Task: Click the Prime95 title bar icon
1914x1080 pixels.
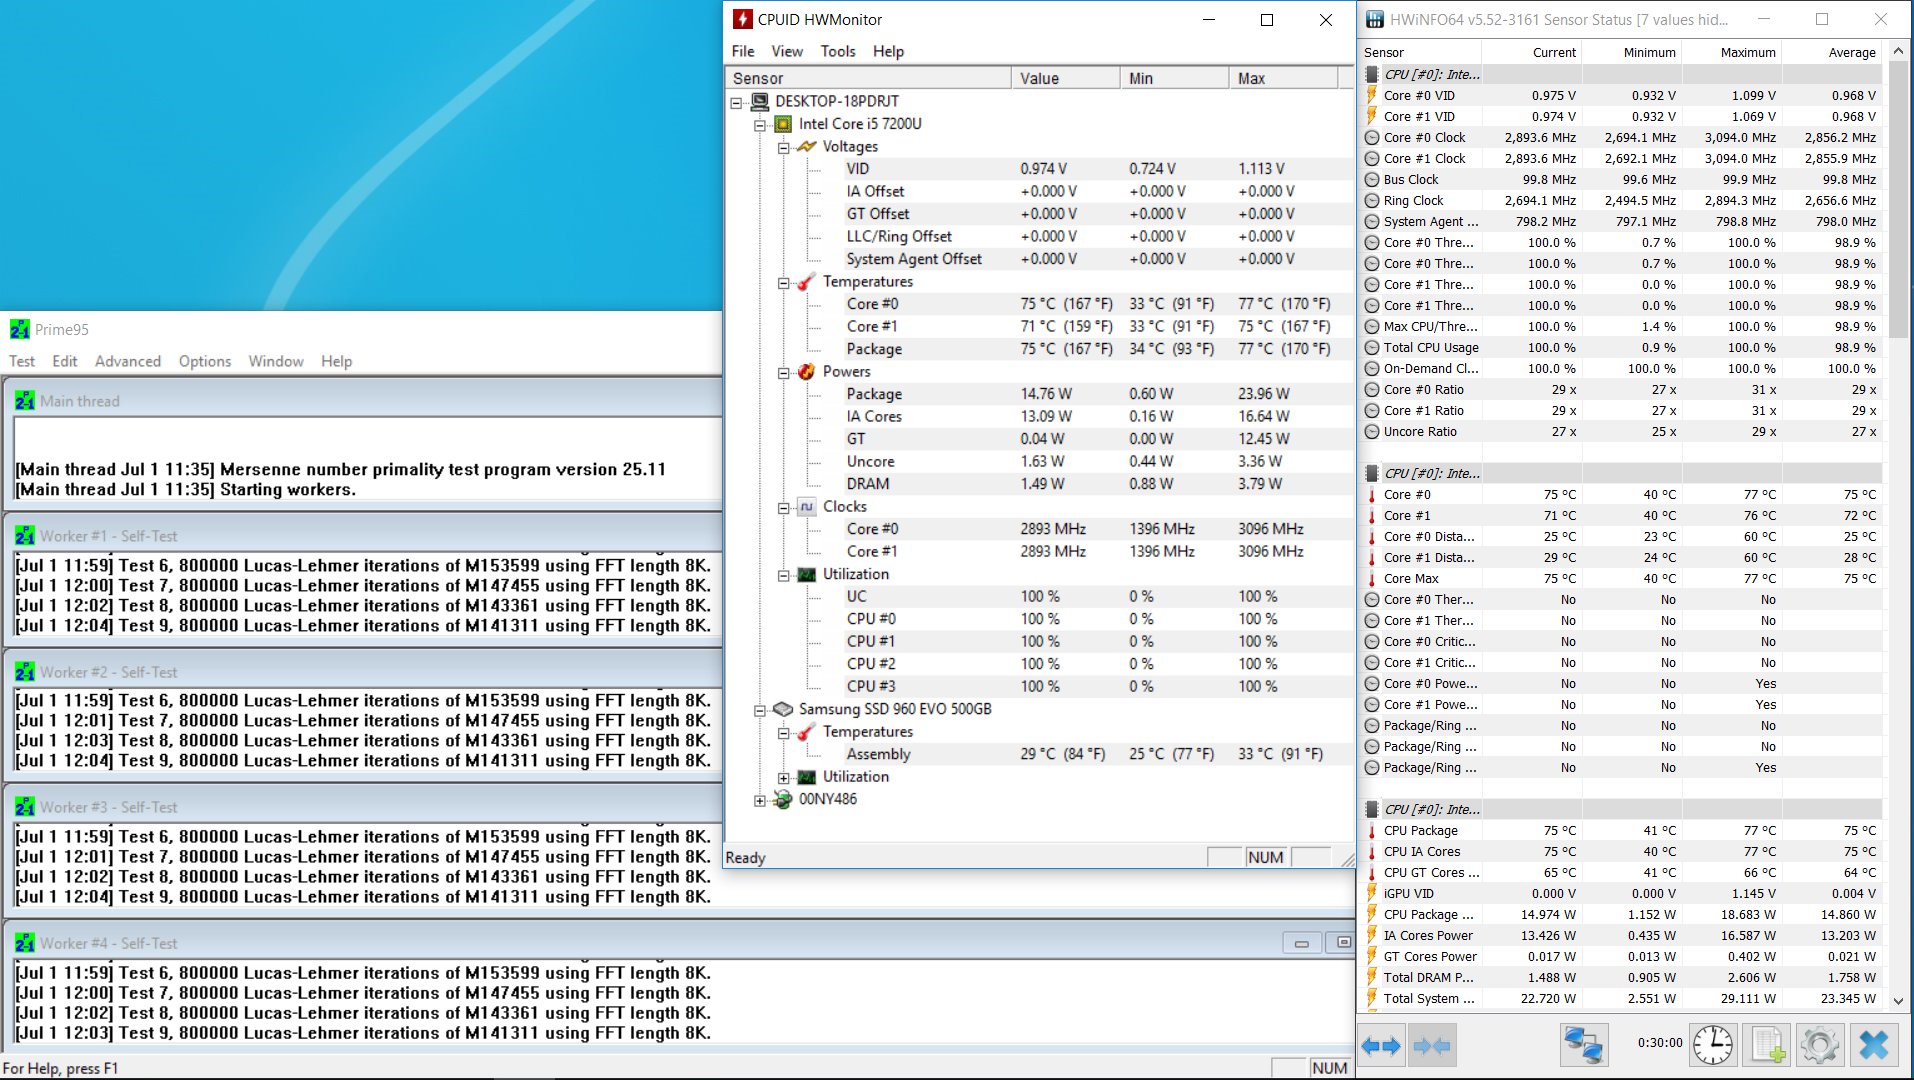Action: pyautogui.click(x=20, y=330)
